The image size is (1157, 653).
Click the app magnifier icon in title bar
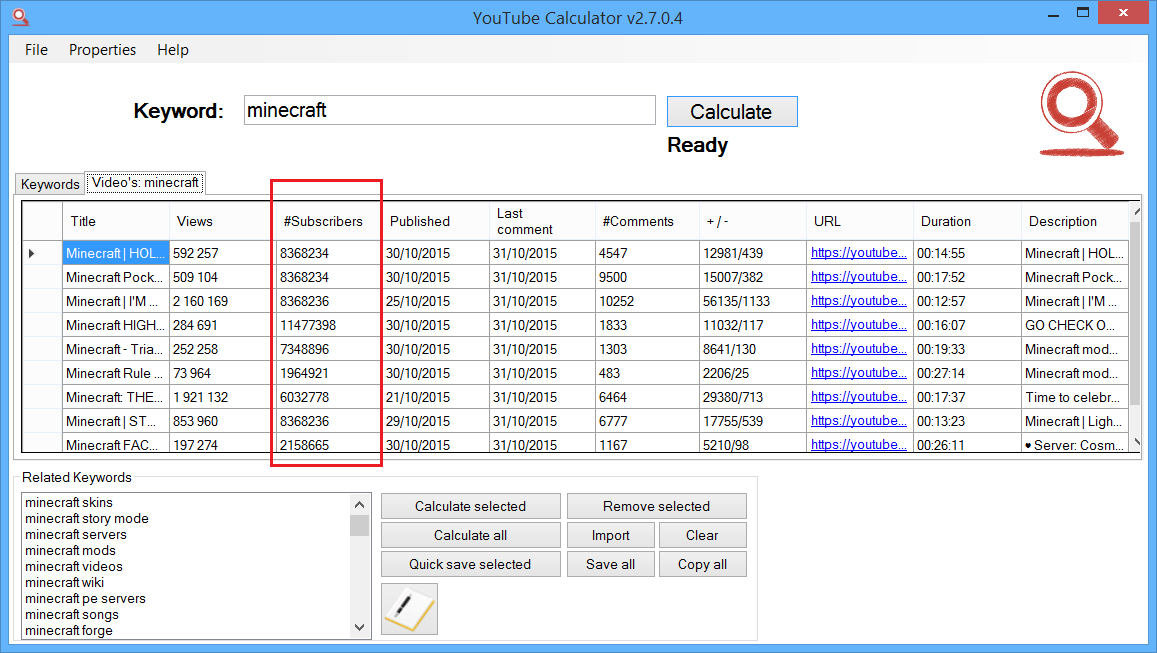(x=21, y=16)
